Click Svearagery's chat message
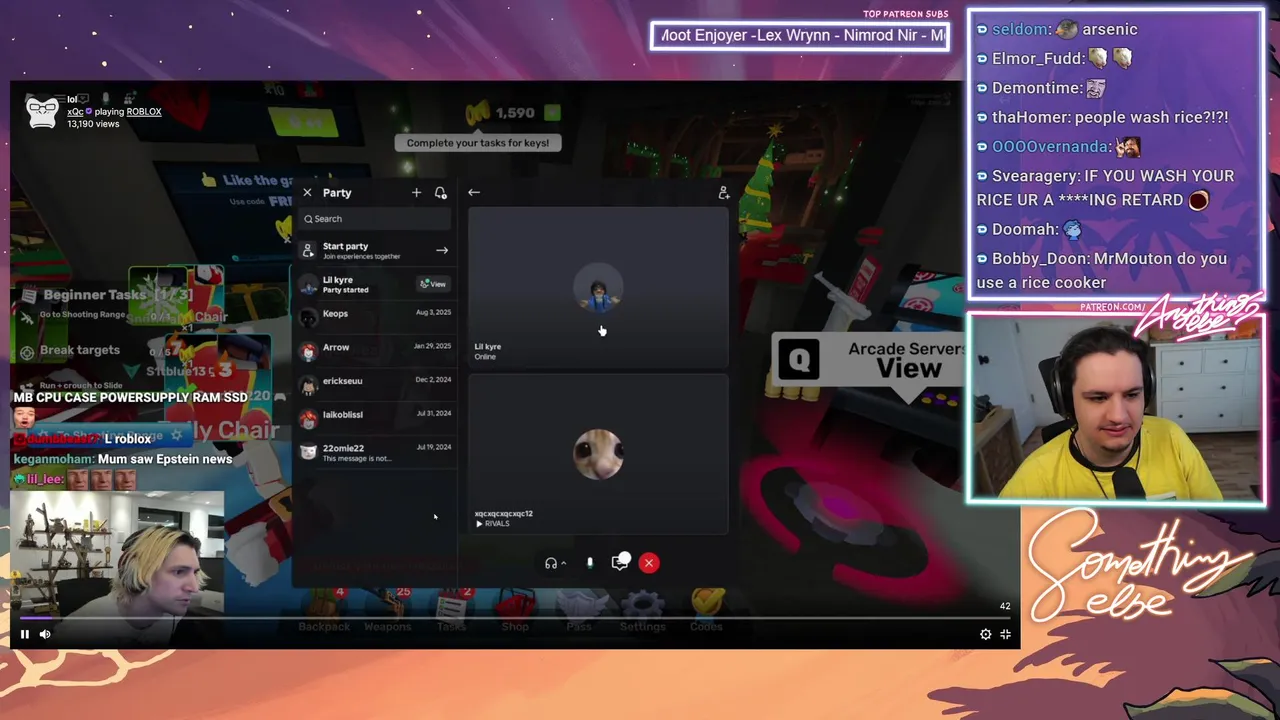1280x720 pixels. (1108, 188)
